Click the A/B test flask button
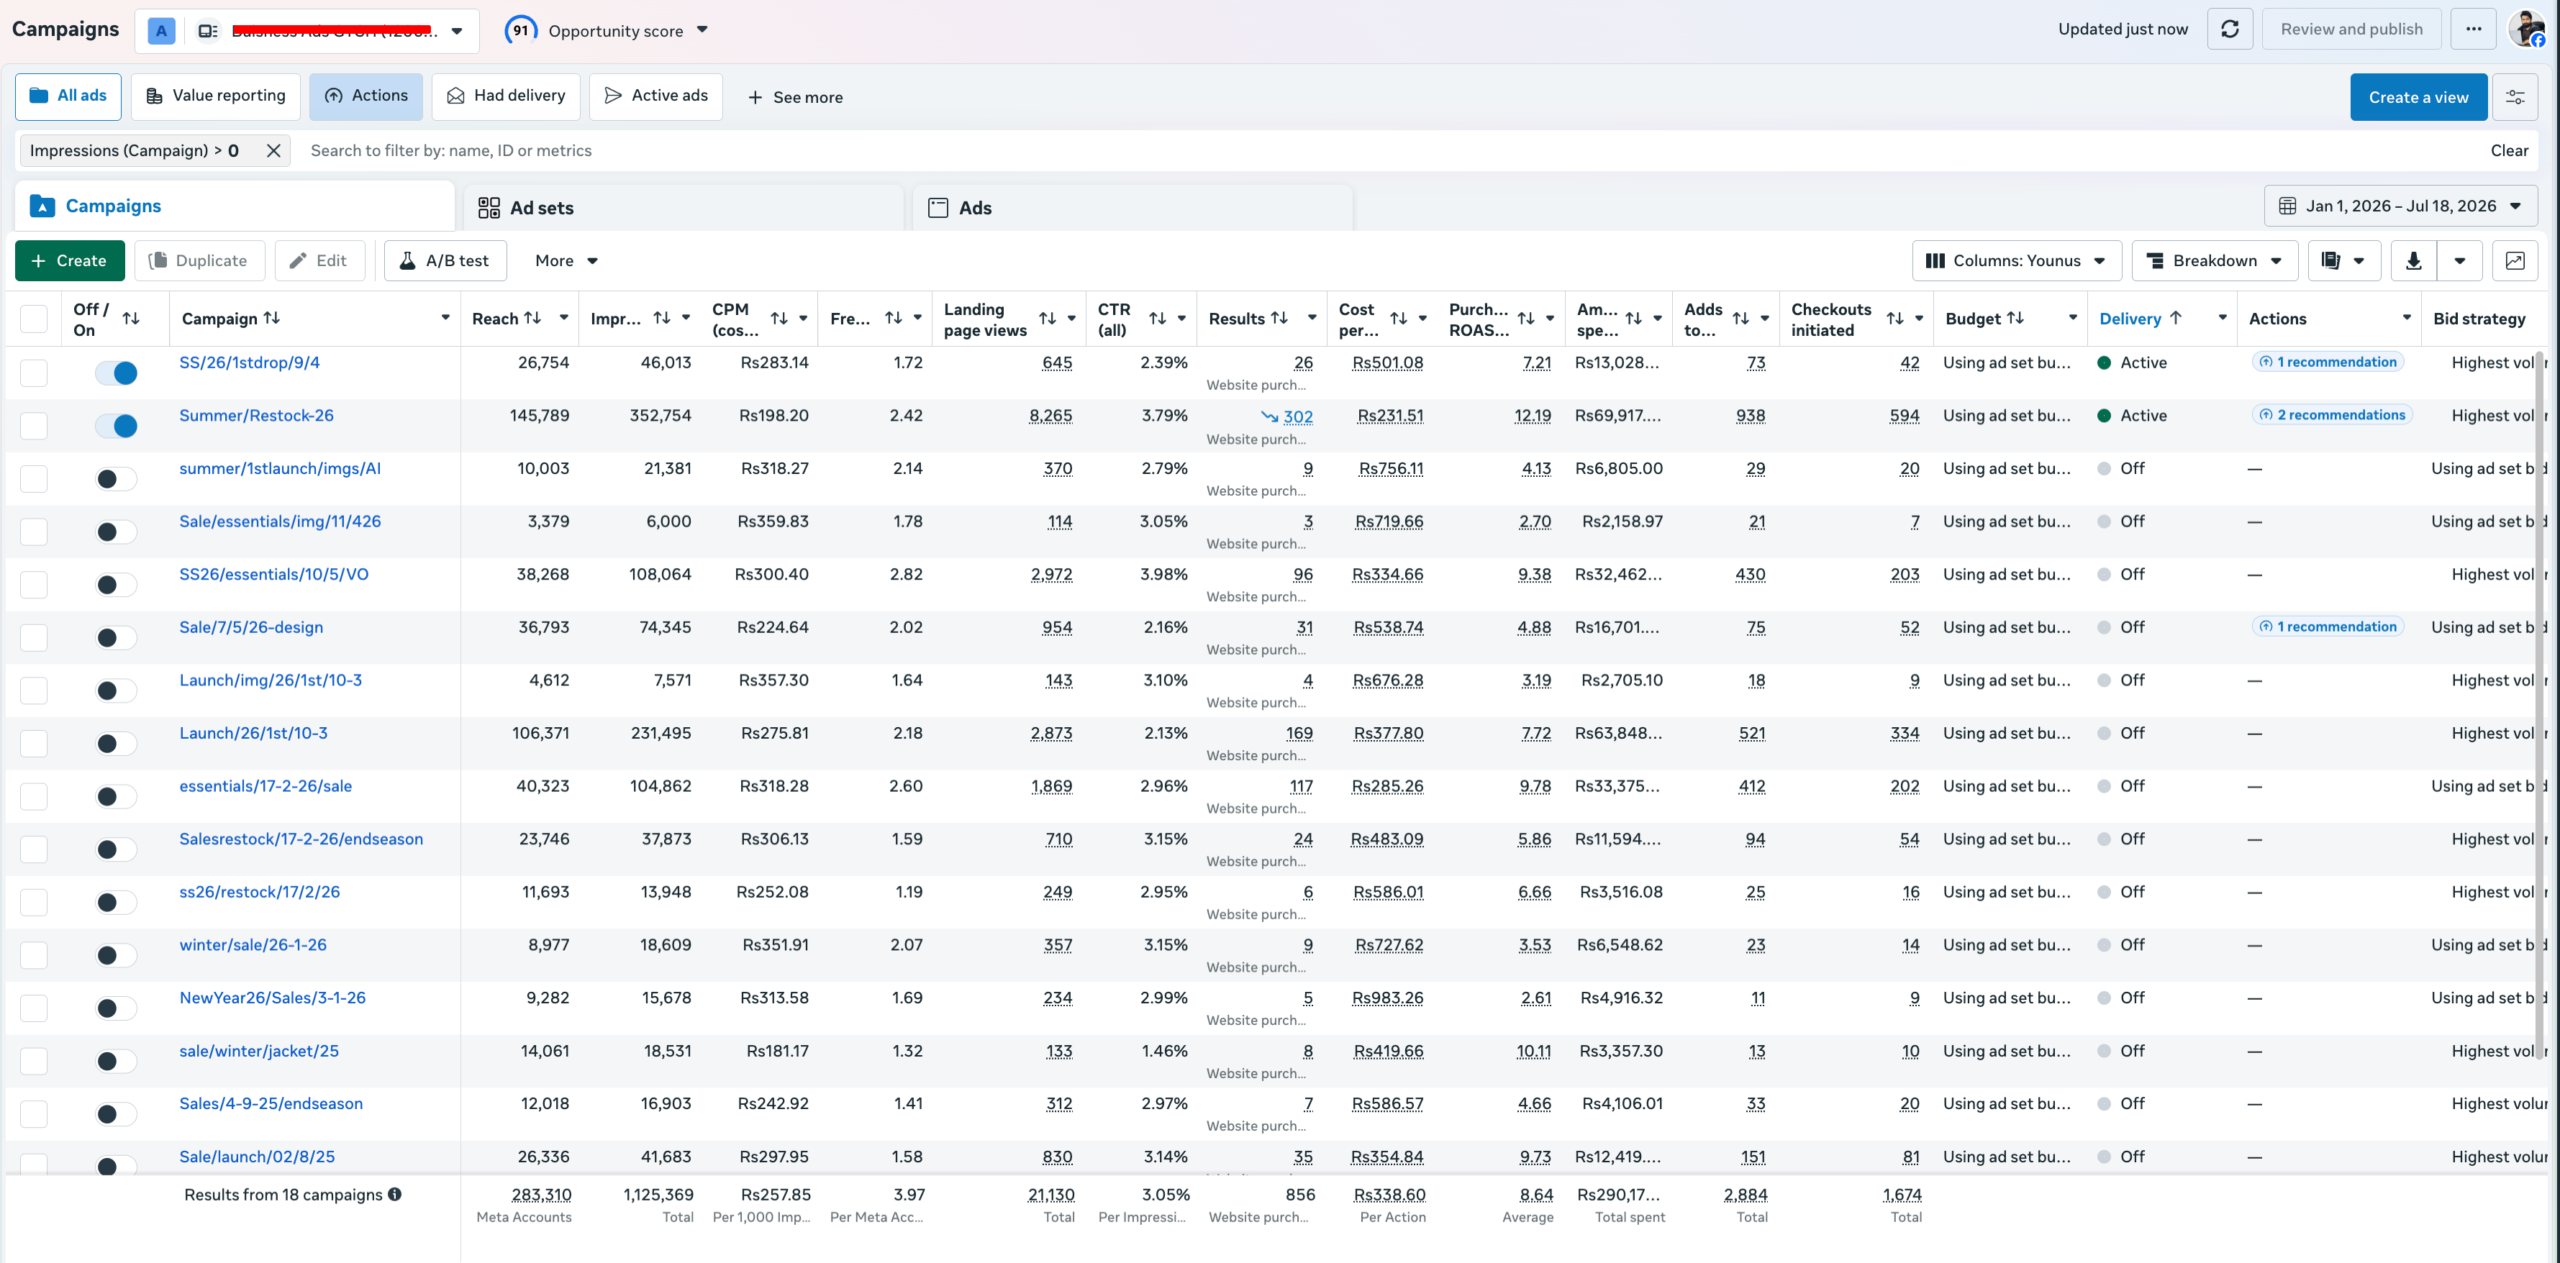Viewport: 2560px width, 1263px height. [445, 261]
